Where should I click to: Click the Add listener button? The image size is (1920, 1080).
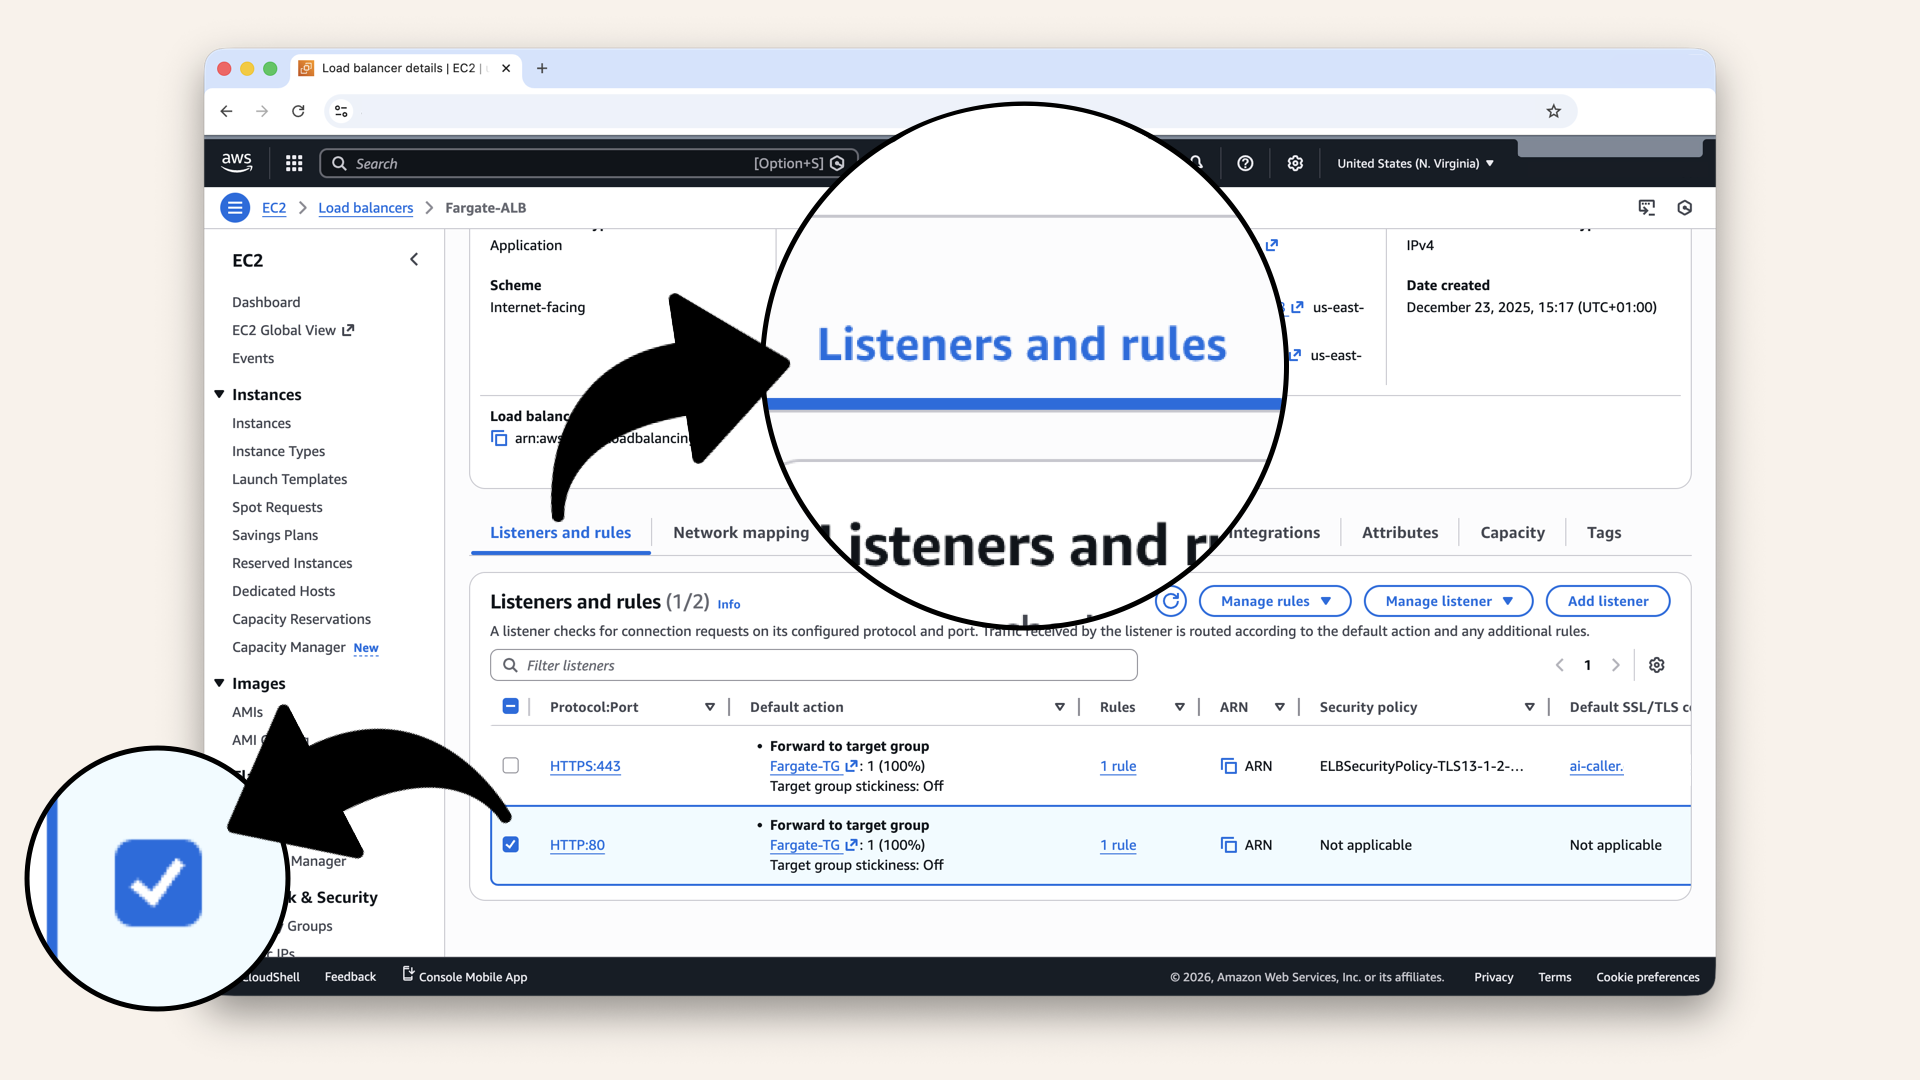tap(1607, 601)
